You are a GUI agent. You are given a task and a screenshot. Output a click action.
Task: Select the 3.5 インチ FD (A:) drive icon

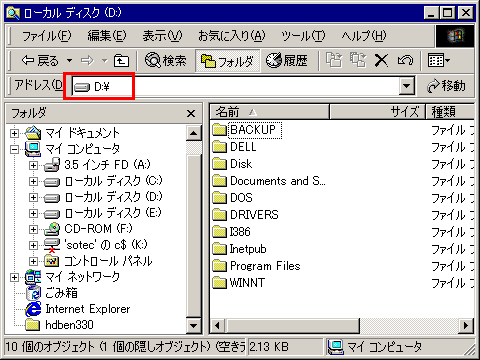52,165
